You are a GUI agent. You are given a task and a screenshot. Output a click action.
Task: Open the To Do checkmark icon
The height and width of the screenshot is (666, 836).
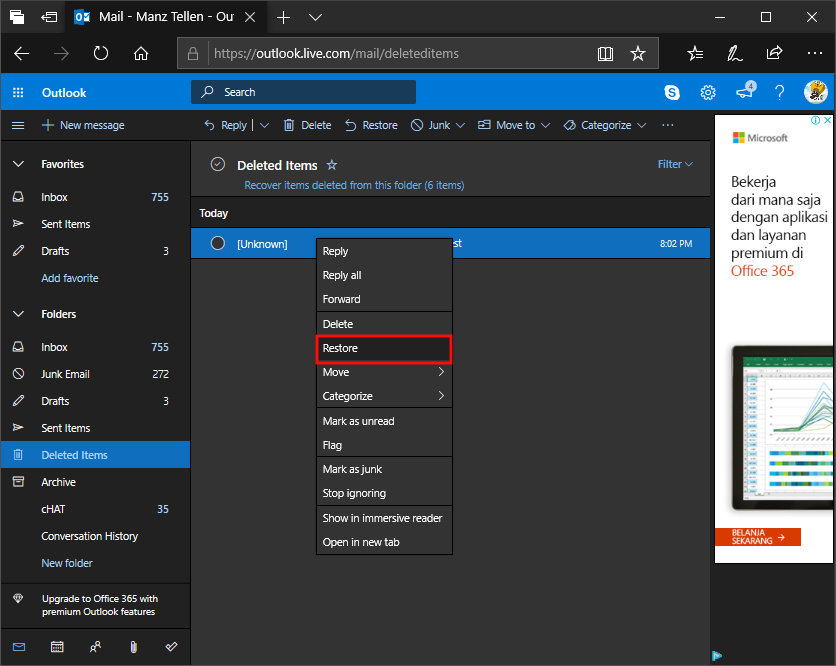(x=171, y=646)
